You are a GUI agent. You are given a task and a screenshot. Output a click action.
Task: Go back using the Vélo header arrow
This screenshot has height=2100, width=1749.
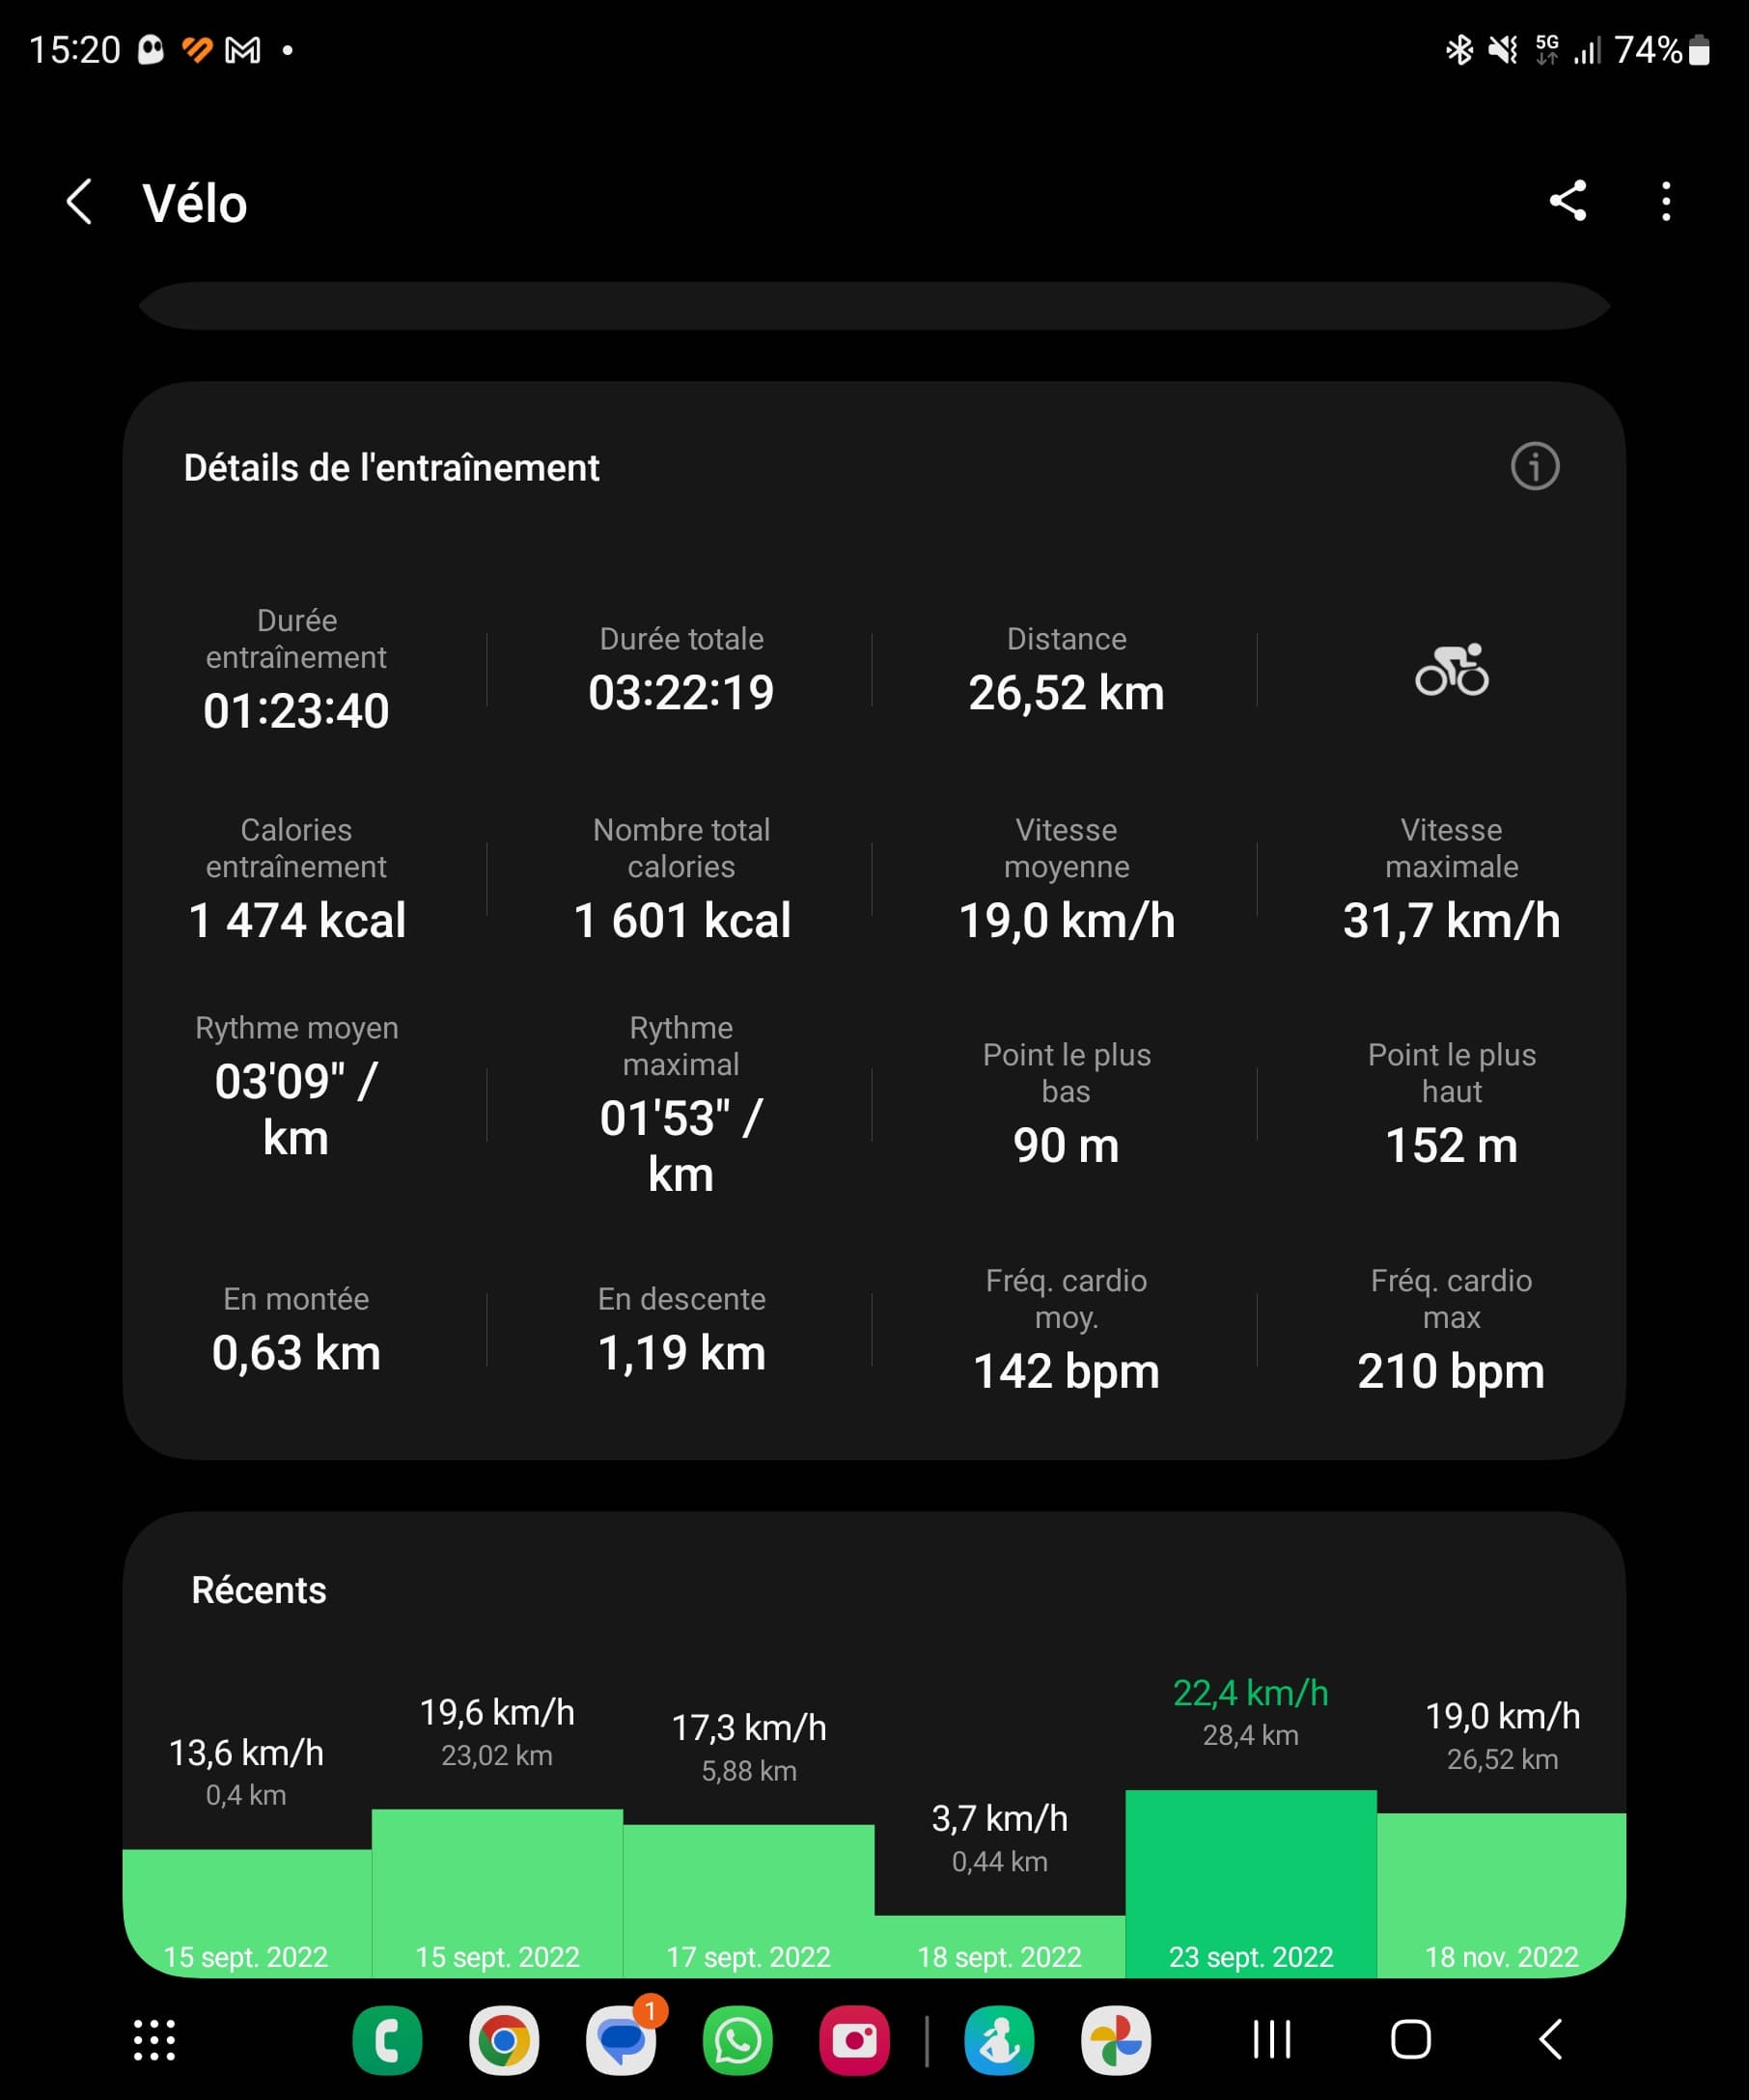80,202
